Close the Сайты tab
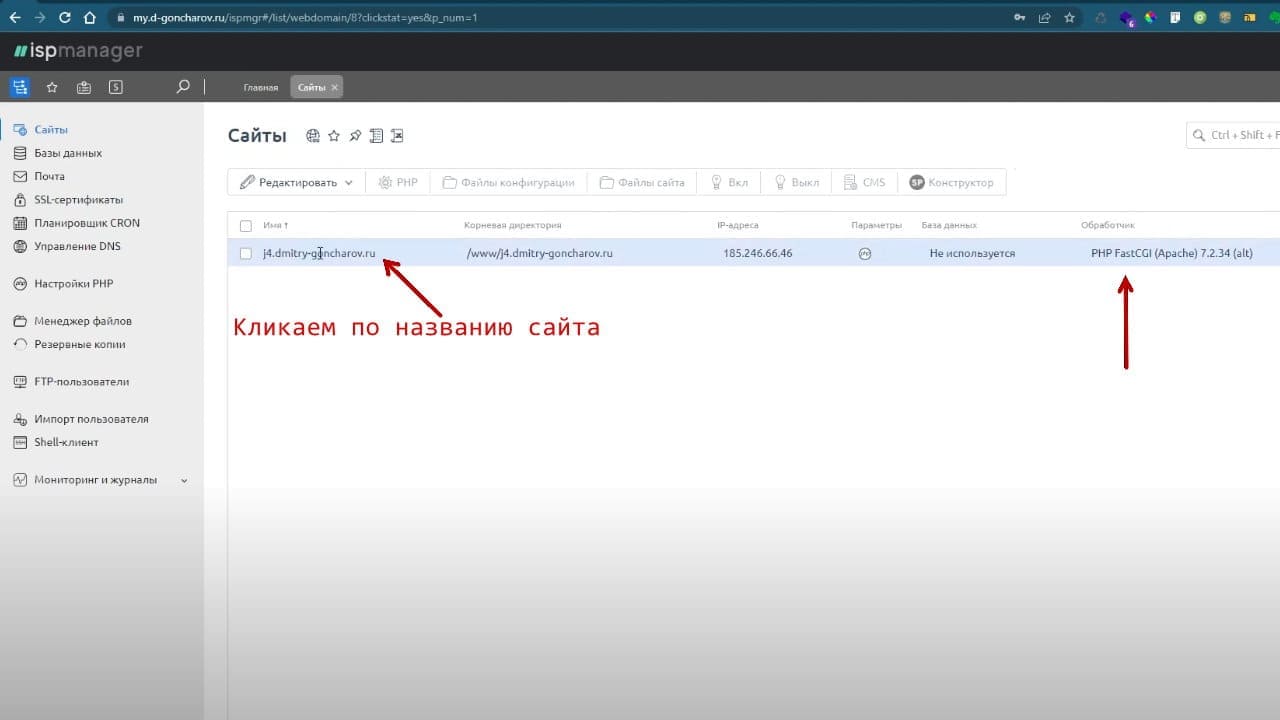This screenshot has height=720, width=1280. click(x=335, y=88)
